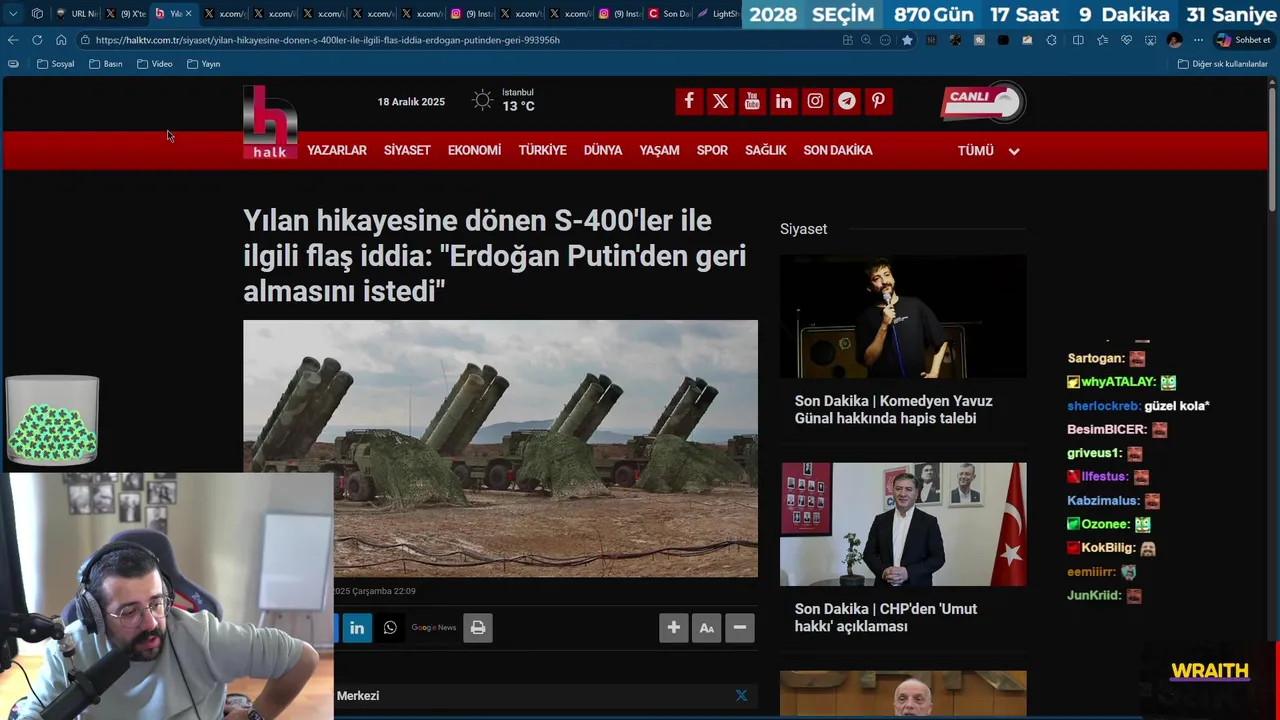Share article on LinkedIn below the photo

tap(357, 628)
